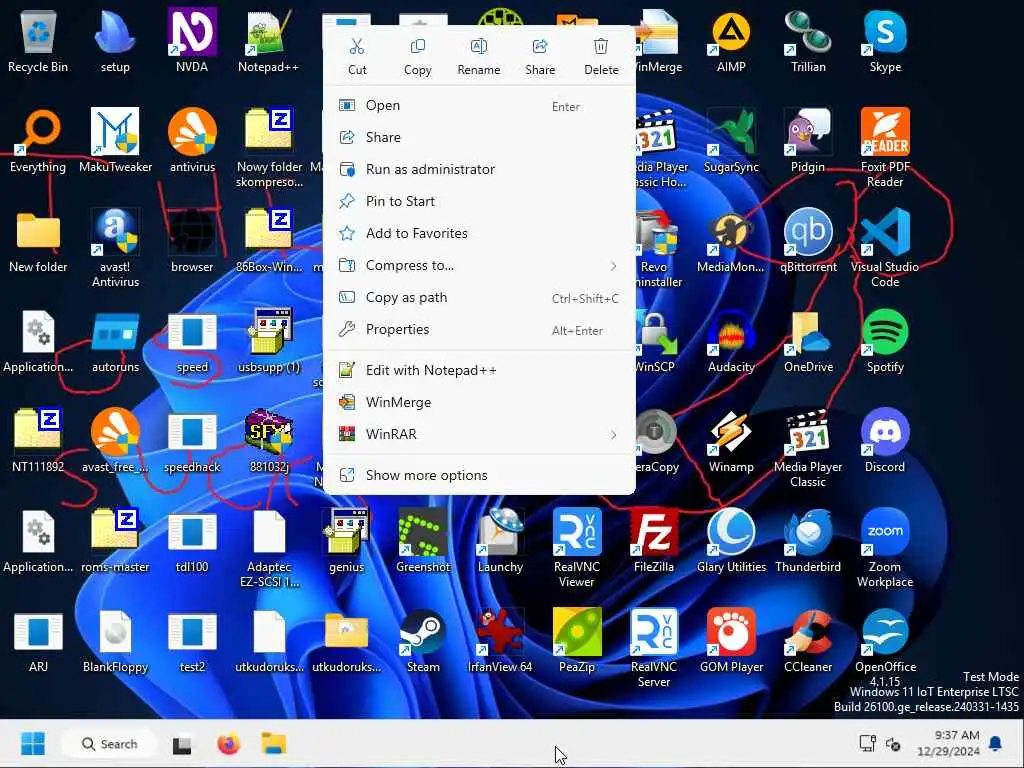Select the Glary Utilities icon
Image resolution: width=1024 pixels, height=768 pixels.
point(731,541)
